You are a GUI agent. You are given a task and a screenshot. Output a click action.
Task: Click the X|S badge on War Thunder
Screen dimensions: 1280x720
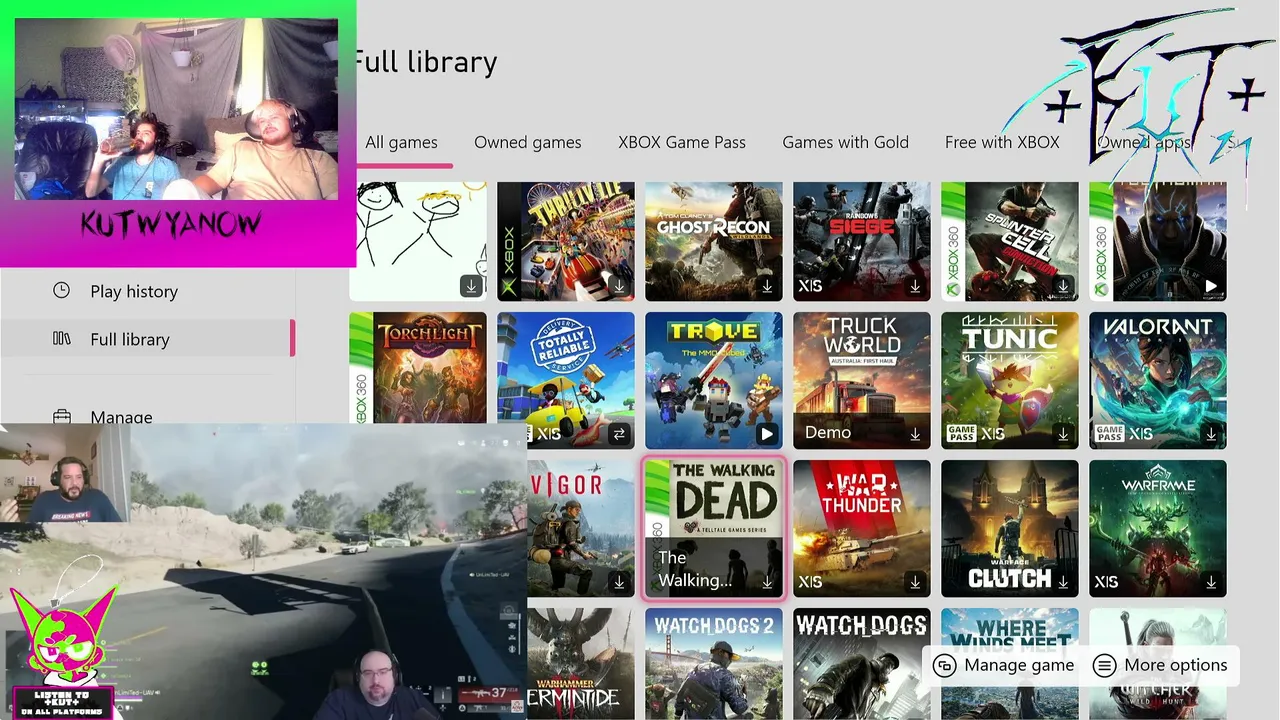[x=810, y=582]
